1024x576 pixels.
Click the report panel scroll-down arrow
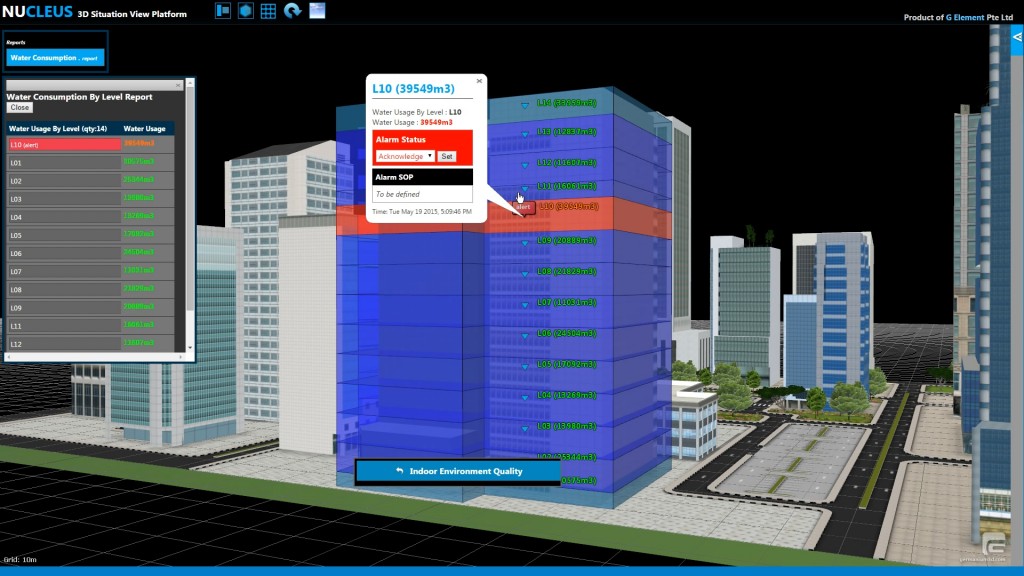[190, 348]
